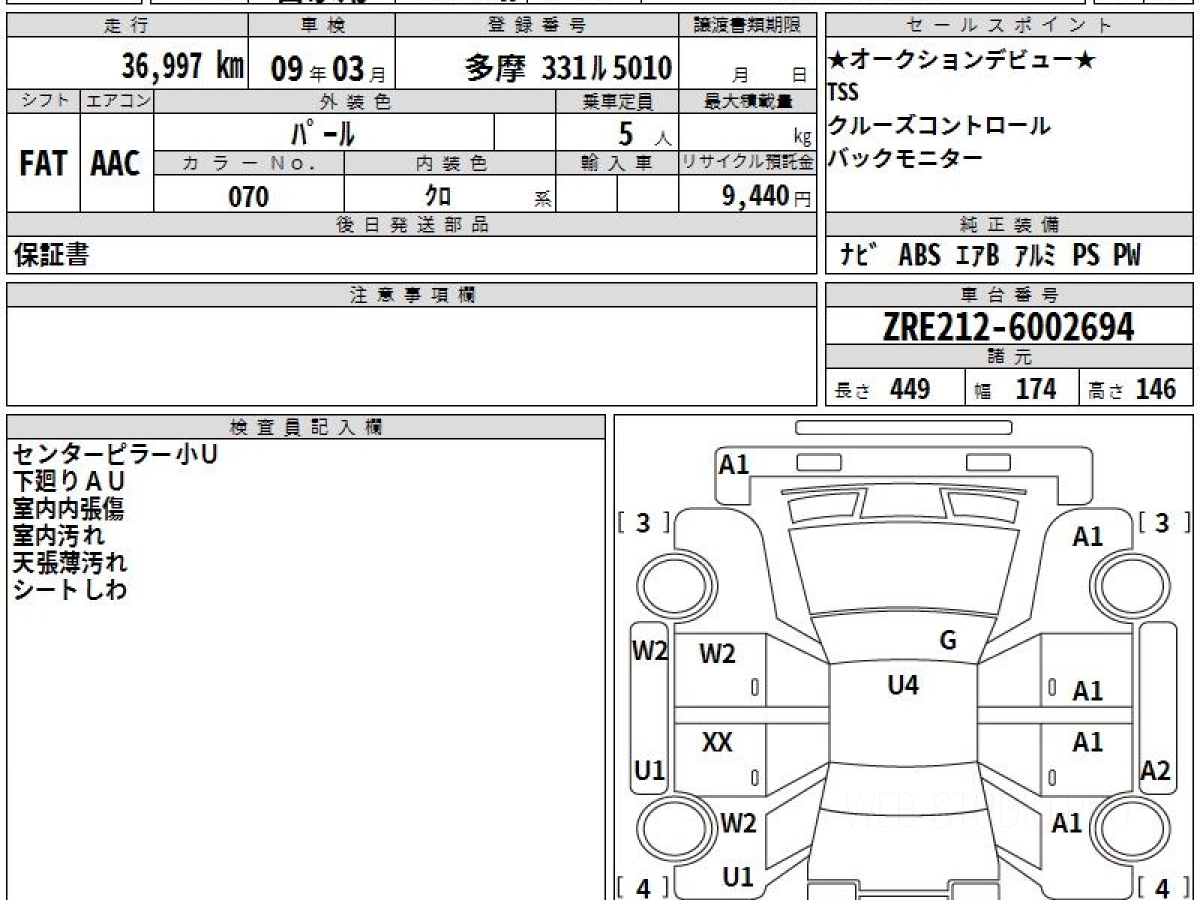Image resolution: width=1200 pixels, height=900 pixels.
Task: Click the クルーズコントロール sales point line
Action: [x=939, y=126]
